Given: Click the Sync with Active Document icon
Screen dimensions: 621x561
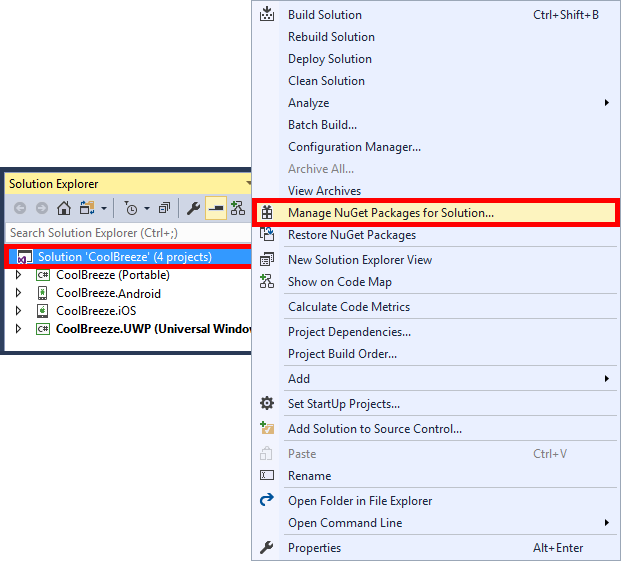Looking at the screenshot, I should coord(86,208).
